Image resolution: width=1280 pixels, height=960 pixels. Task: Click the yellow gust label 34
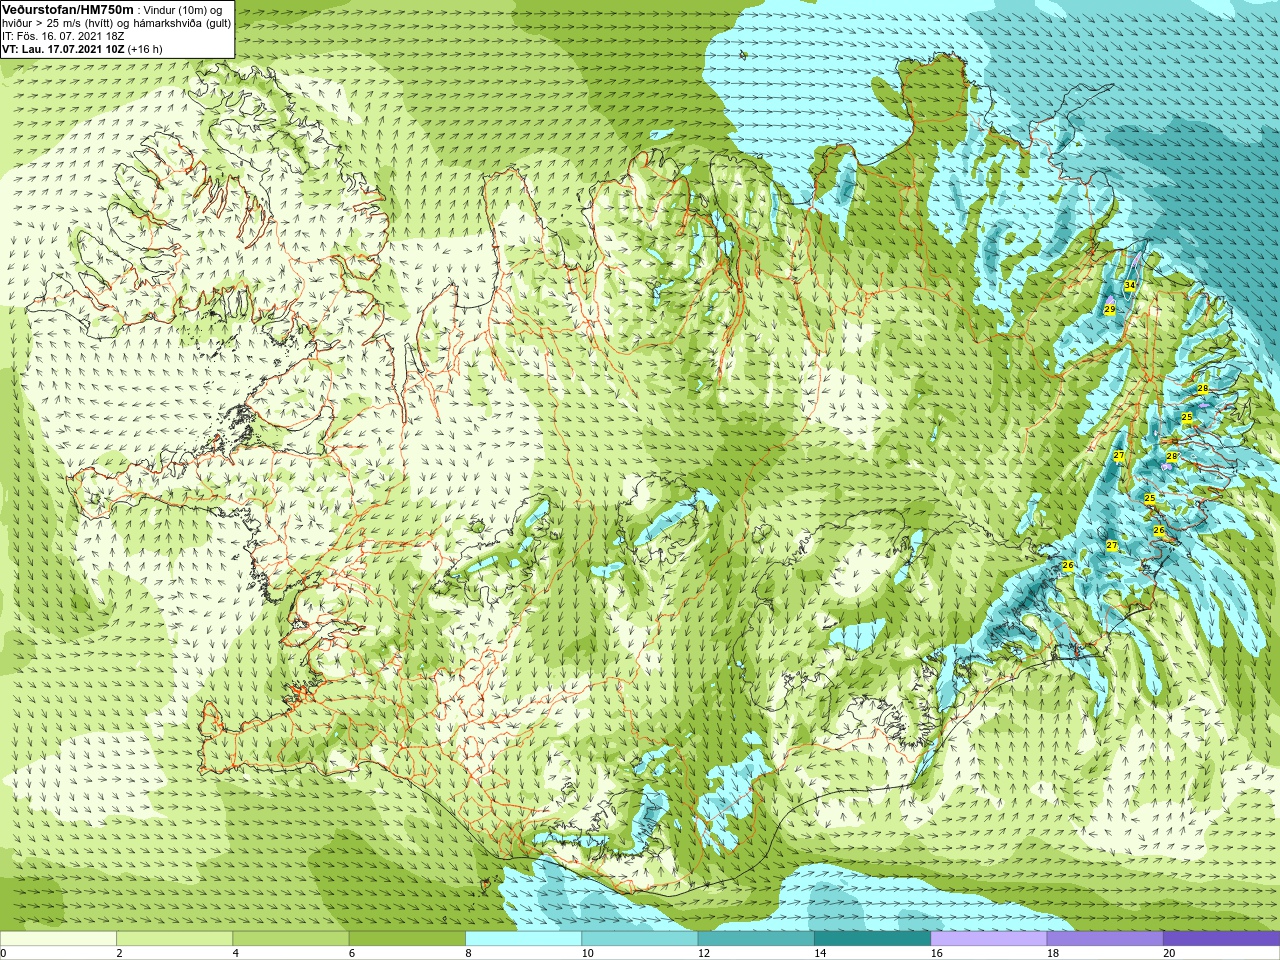point(1129,286)
